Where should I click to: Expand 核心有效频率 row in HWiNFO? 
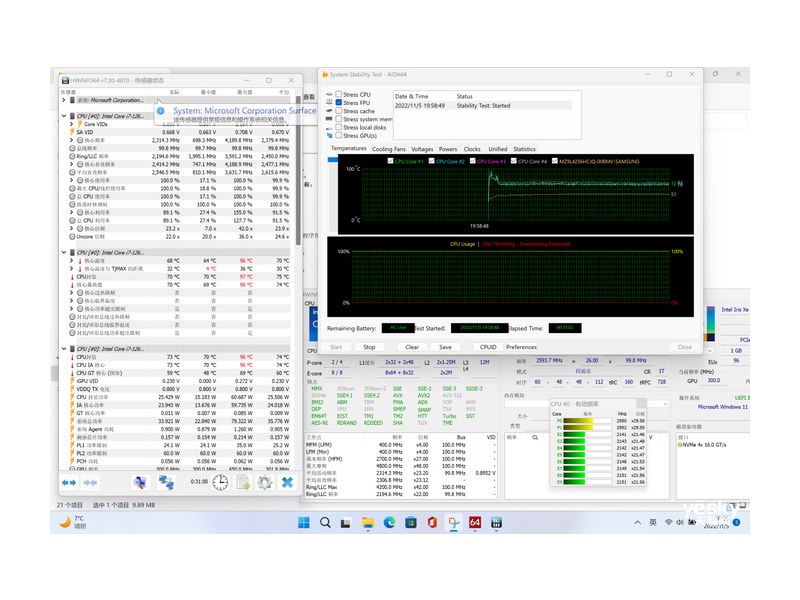72,164
